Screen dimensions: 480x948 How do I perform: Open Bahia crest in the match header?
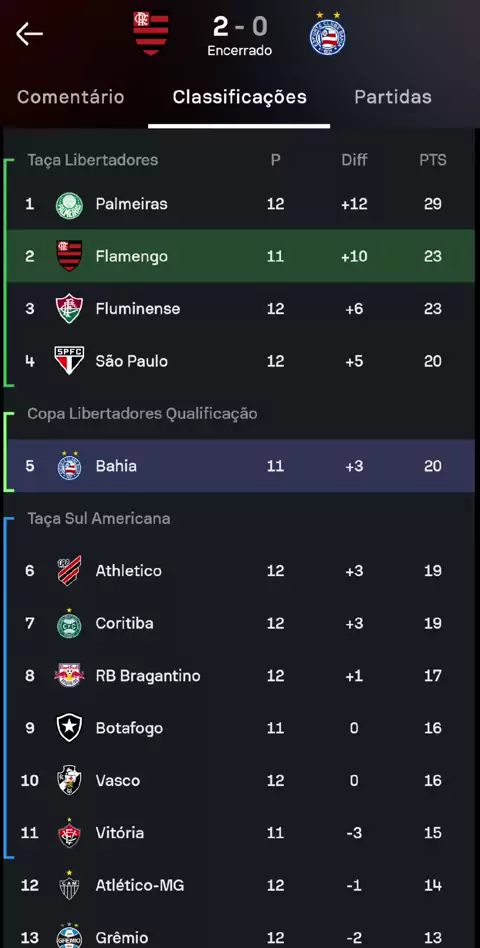pos(328,34)
